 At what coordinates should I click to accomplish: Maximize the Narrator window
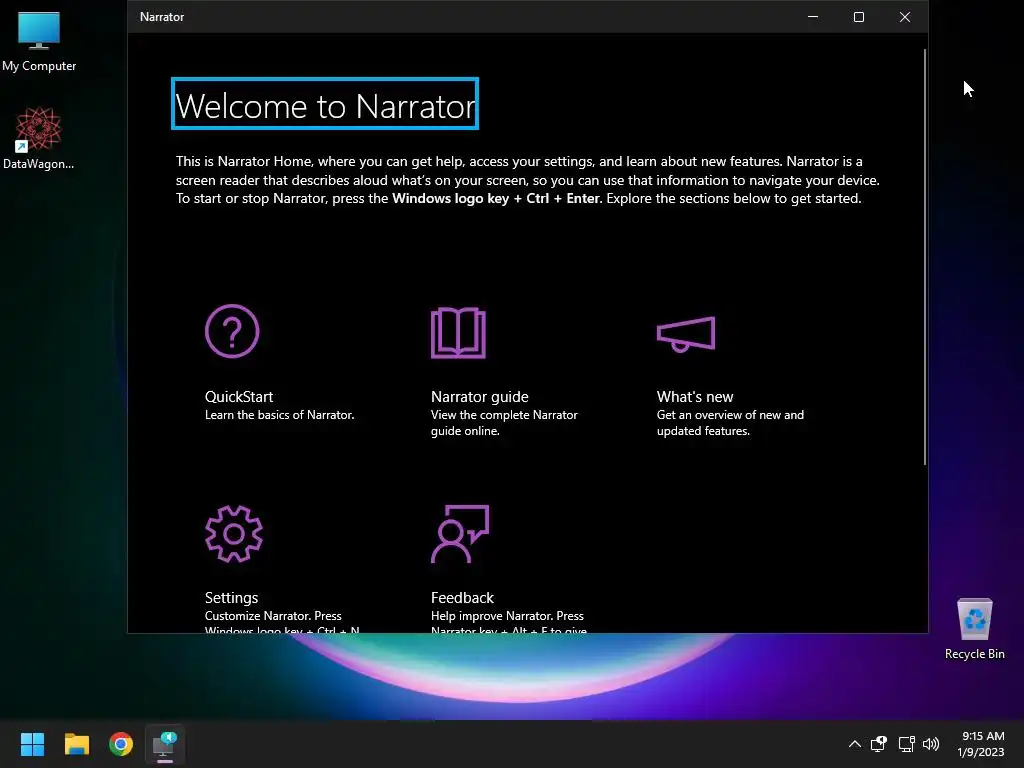click(x=859, y=17)
